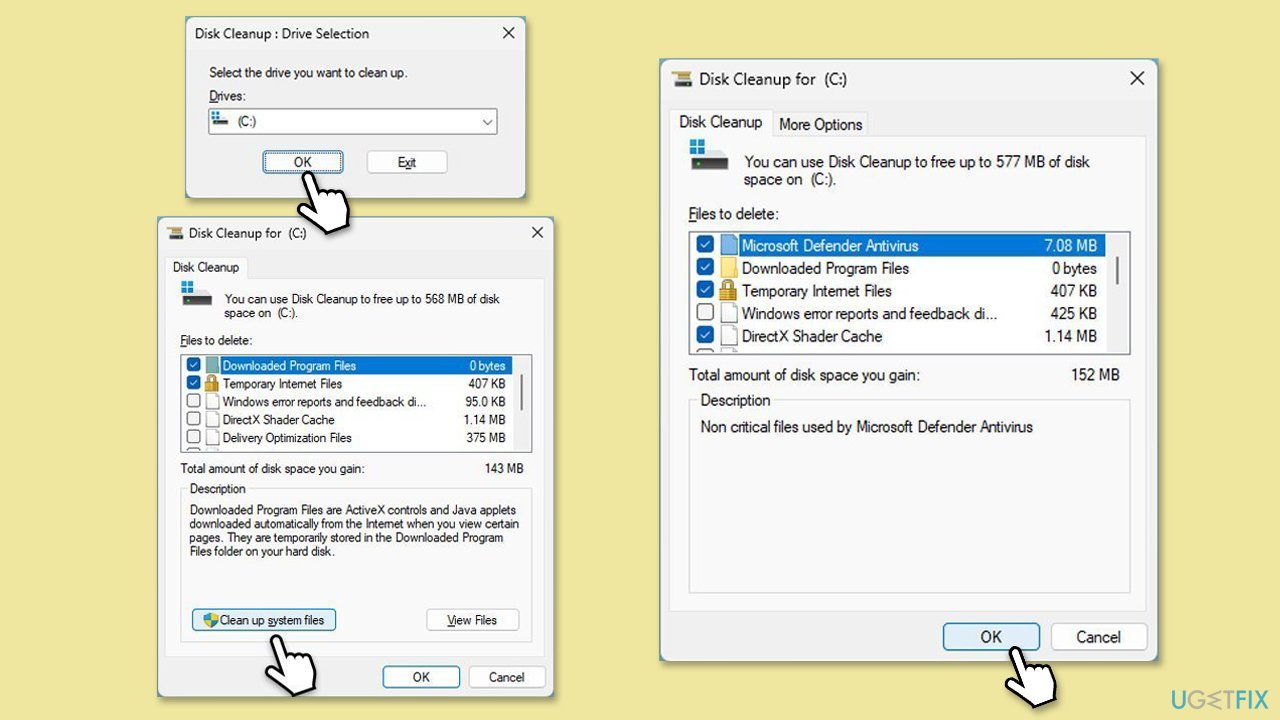Enable Windows error reports checkbox in right dialog
Viewport: 1280px width, 720px height.
click(x=705, y=314)
